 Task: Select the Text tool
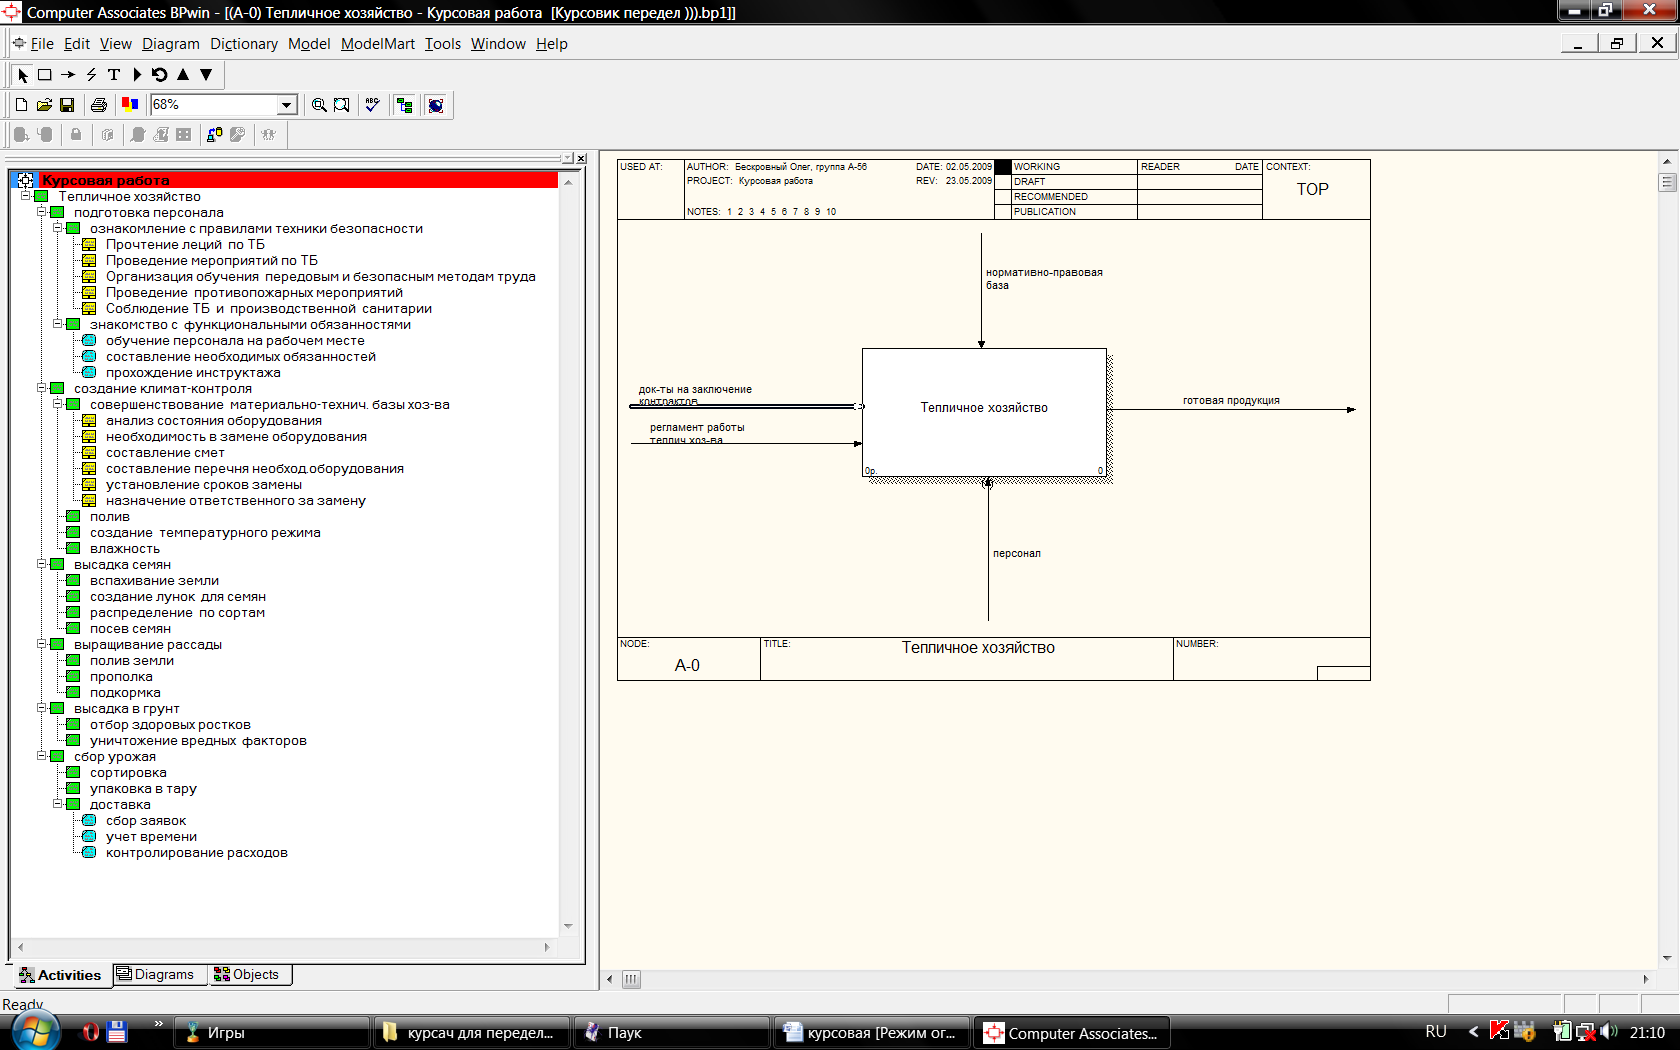point(114,75)
